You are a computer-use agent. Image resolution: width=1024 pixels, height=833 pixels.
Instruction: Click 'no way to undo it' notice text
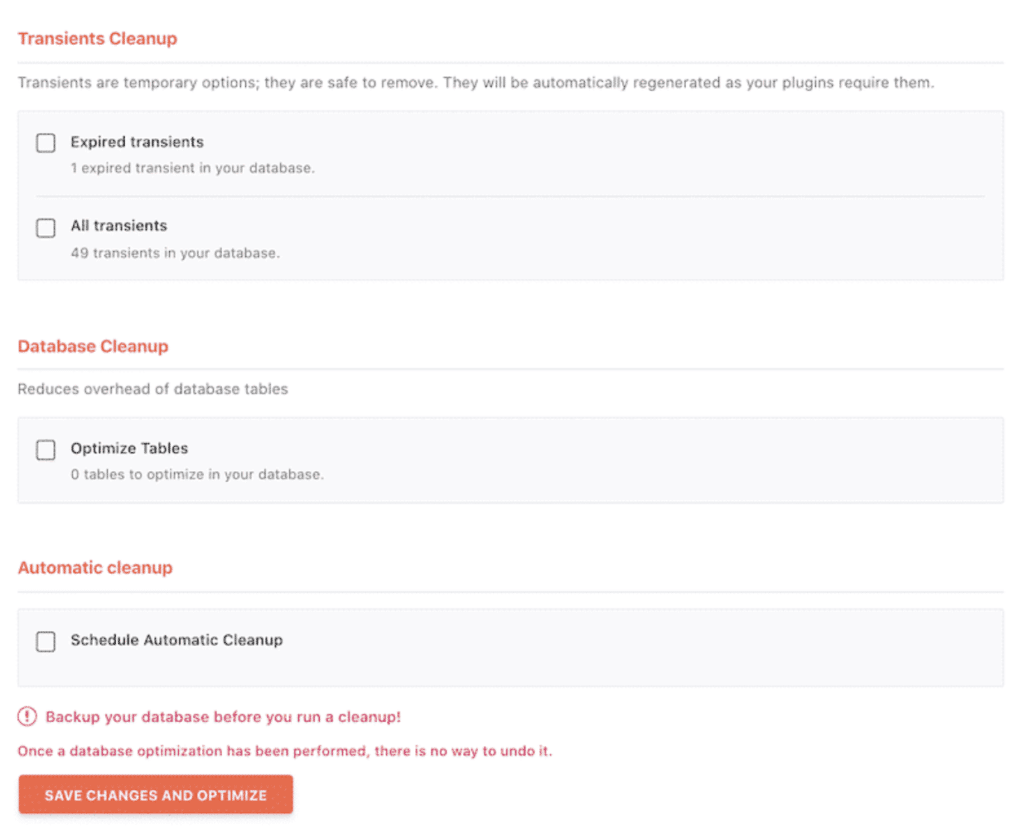[x=491, y=751]
